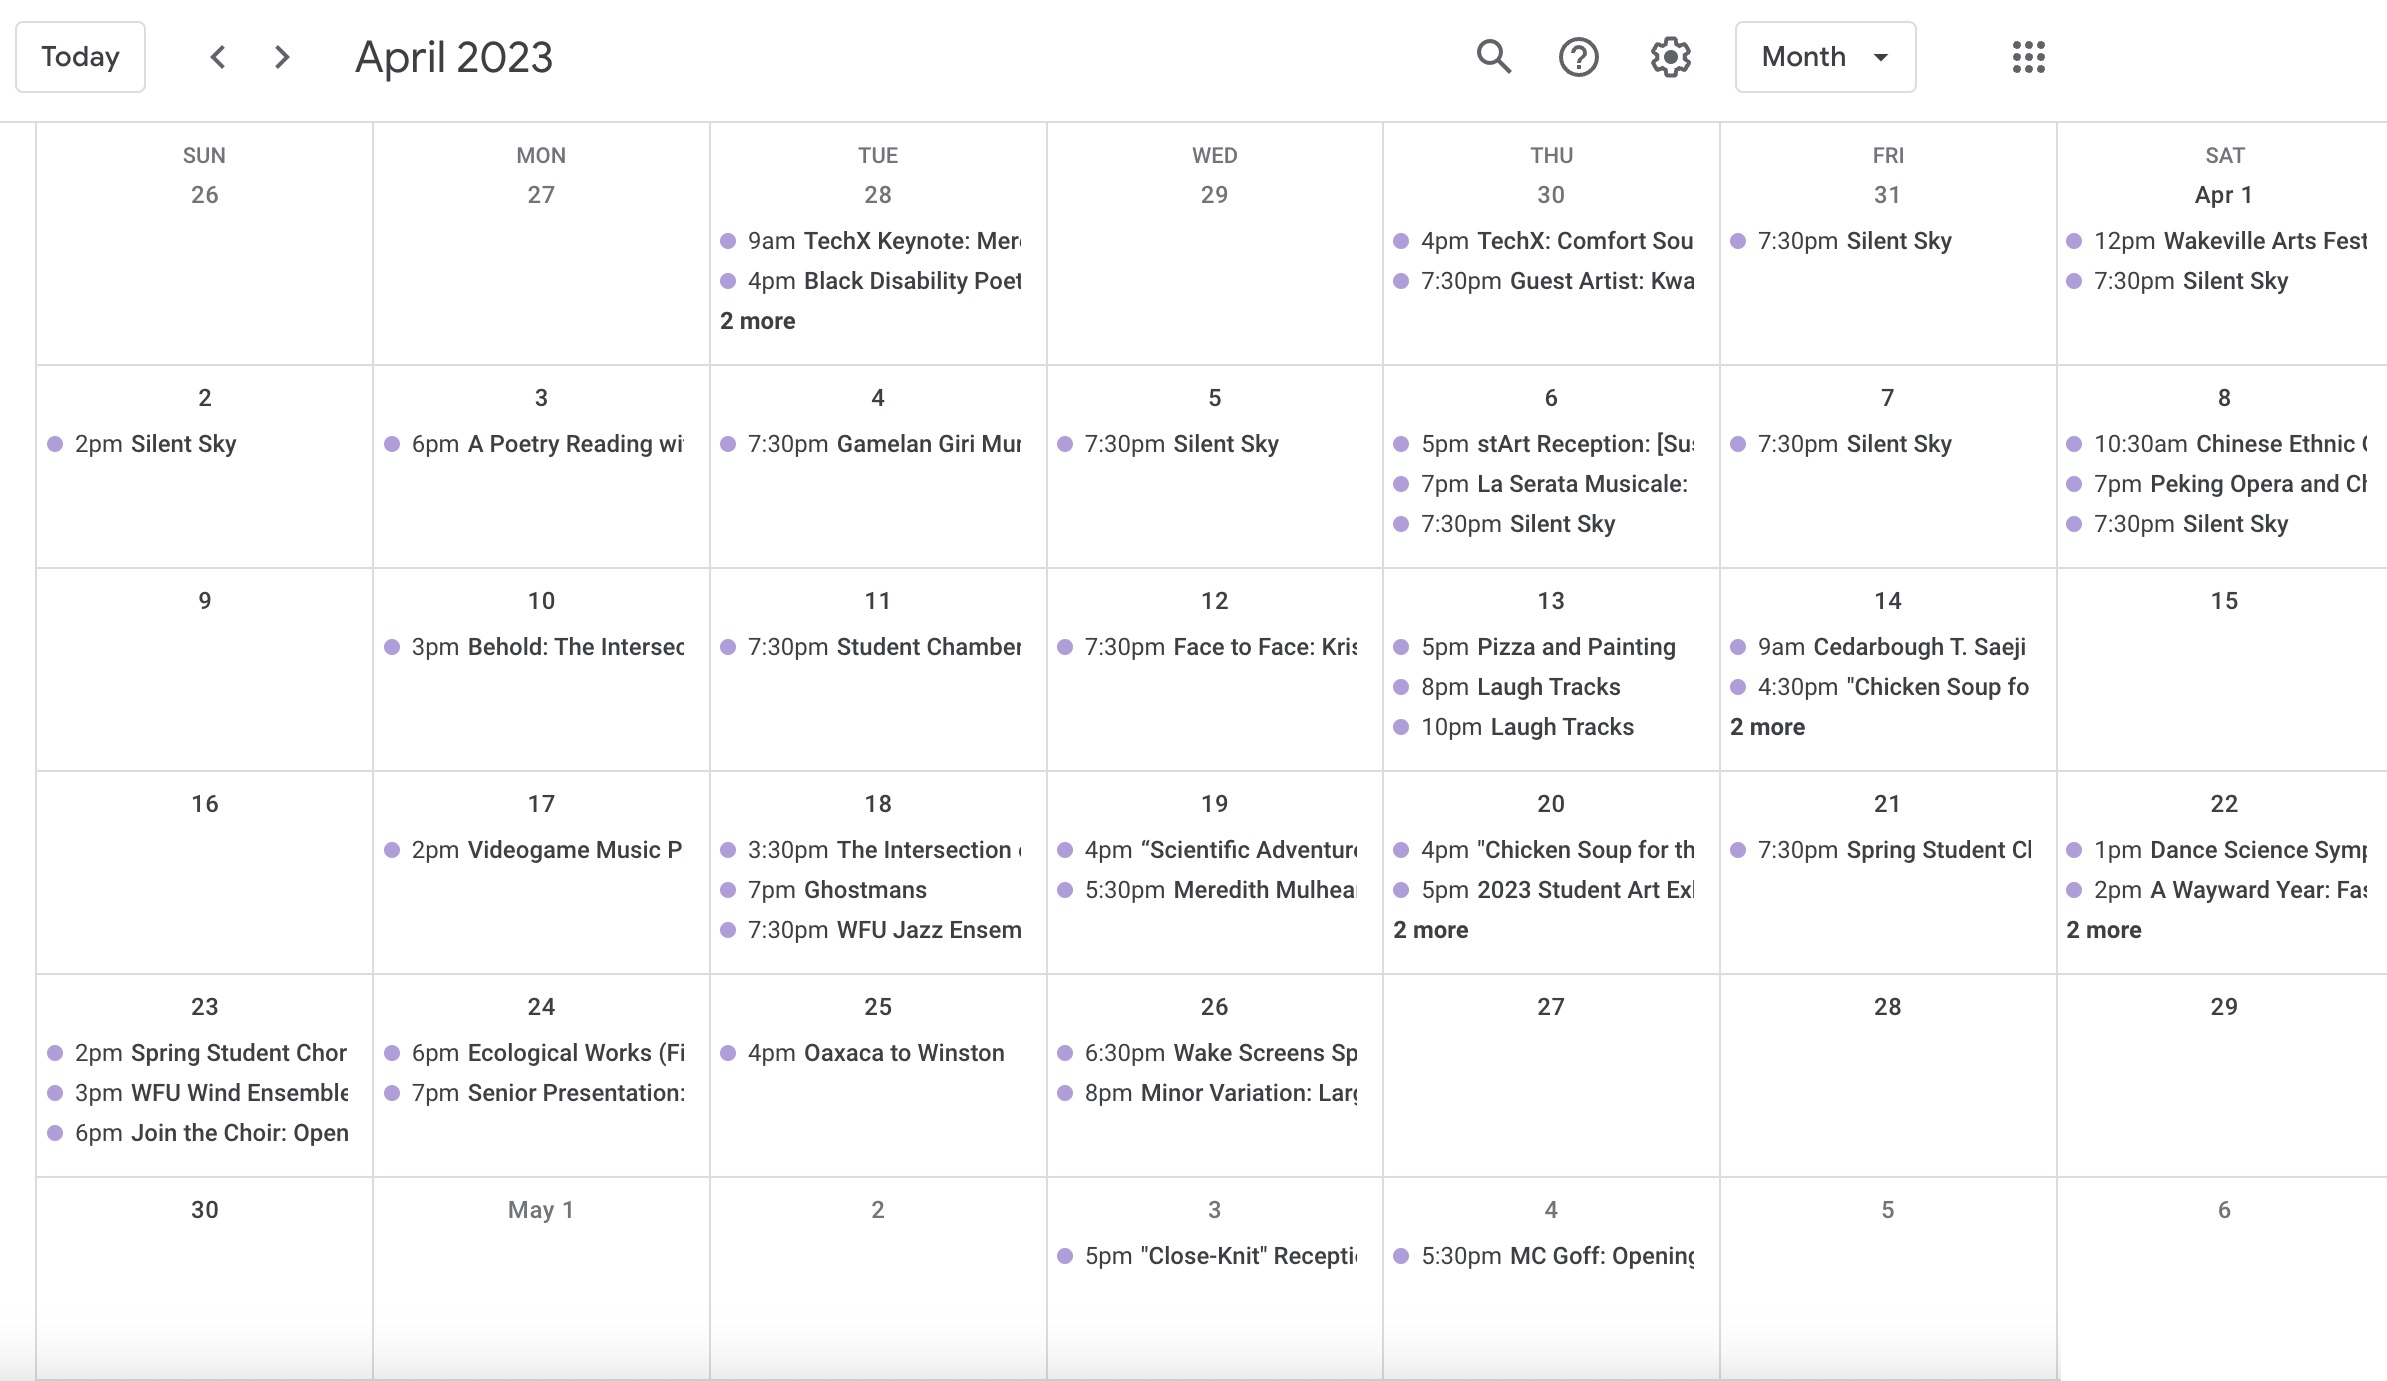Open 7:30pm Face to Face event
The height and width of the screenshot is (1381, 2387).
[1208, 647]
